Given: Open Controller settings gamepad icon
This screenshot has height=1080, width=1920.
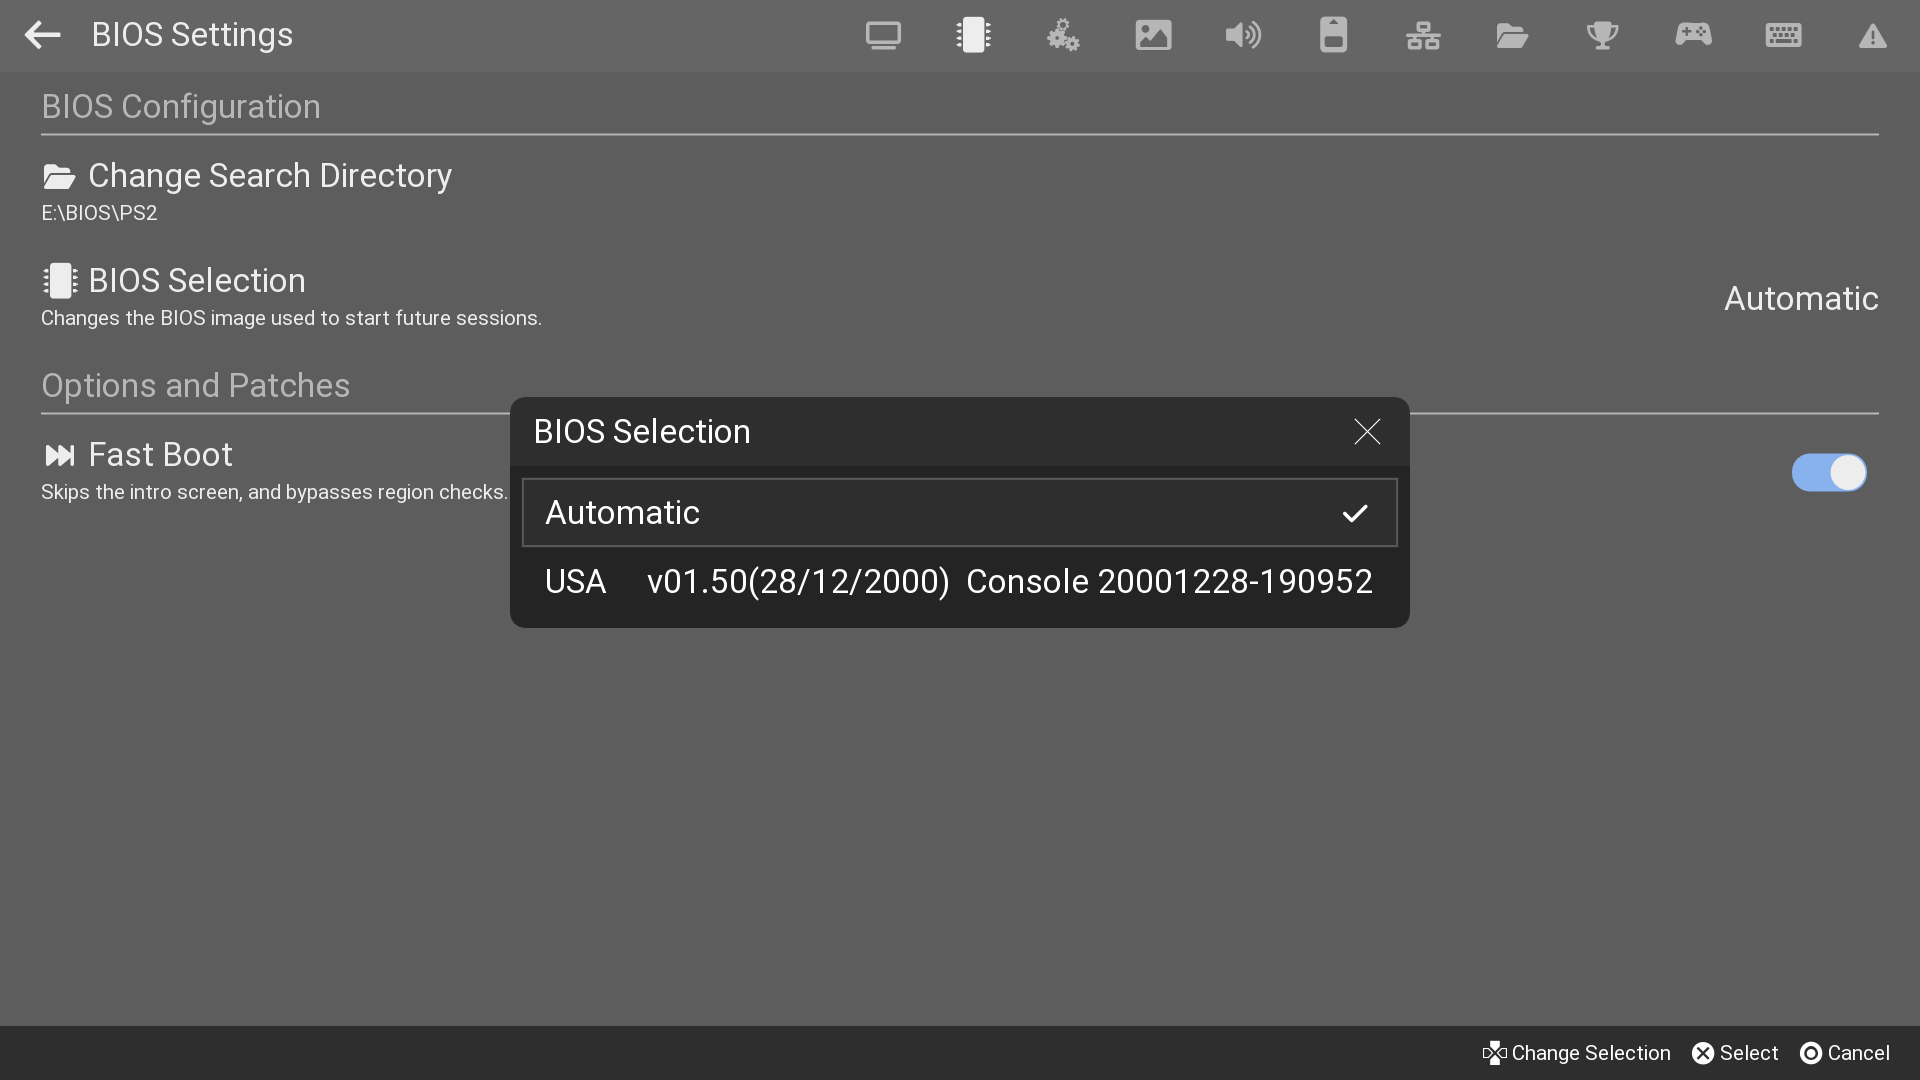Looking at the screenshot, I should coord(1693,35).
